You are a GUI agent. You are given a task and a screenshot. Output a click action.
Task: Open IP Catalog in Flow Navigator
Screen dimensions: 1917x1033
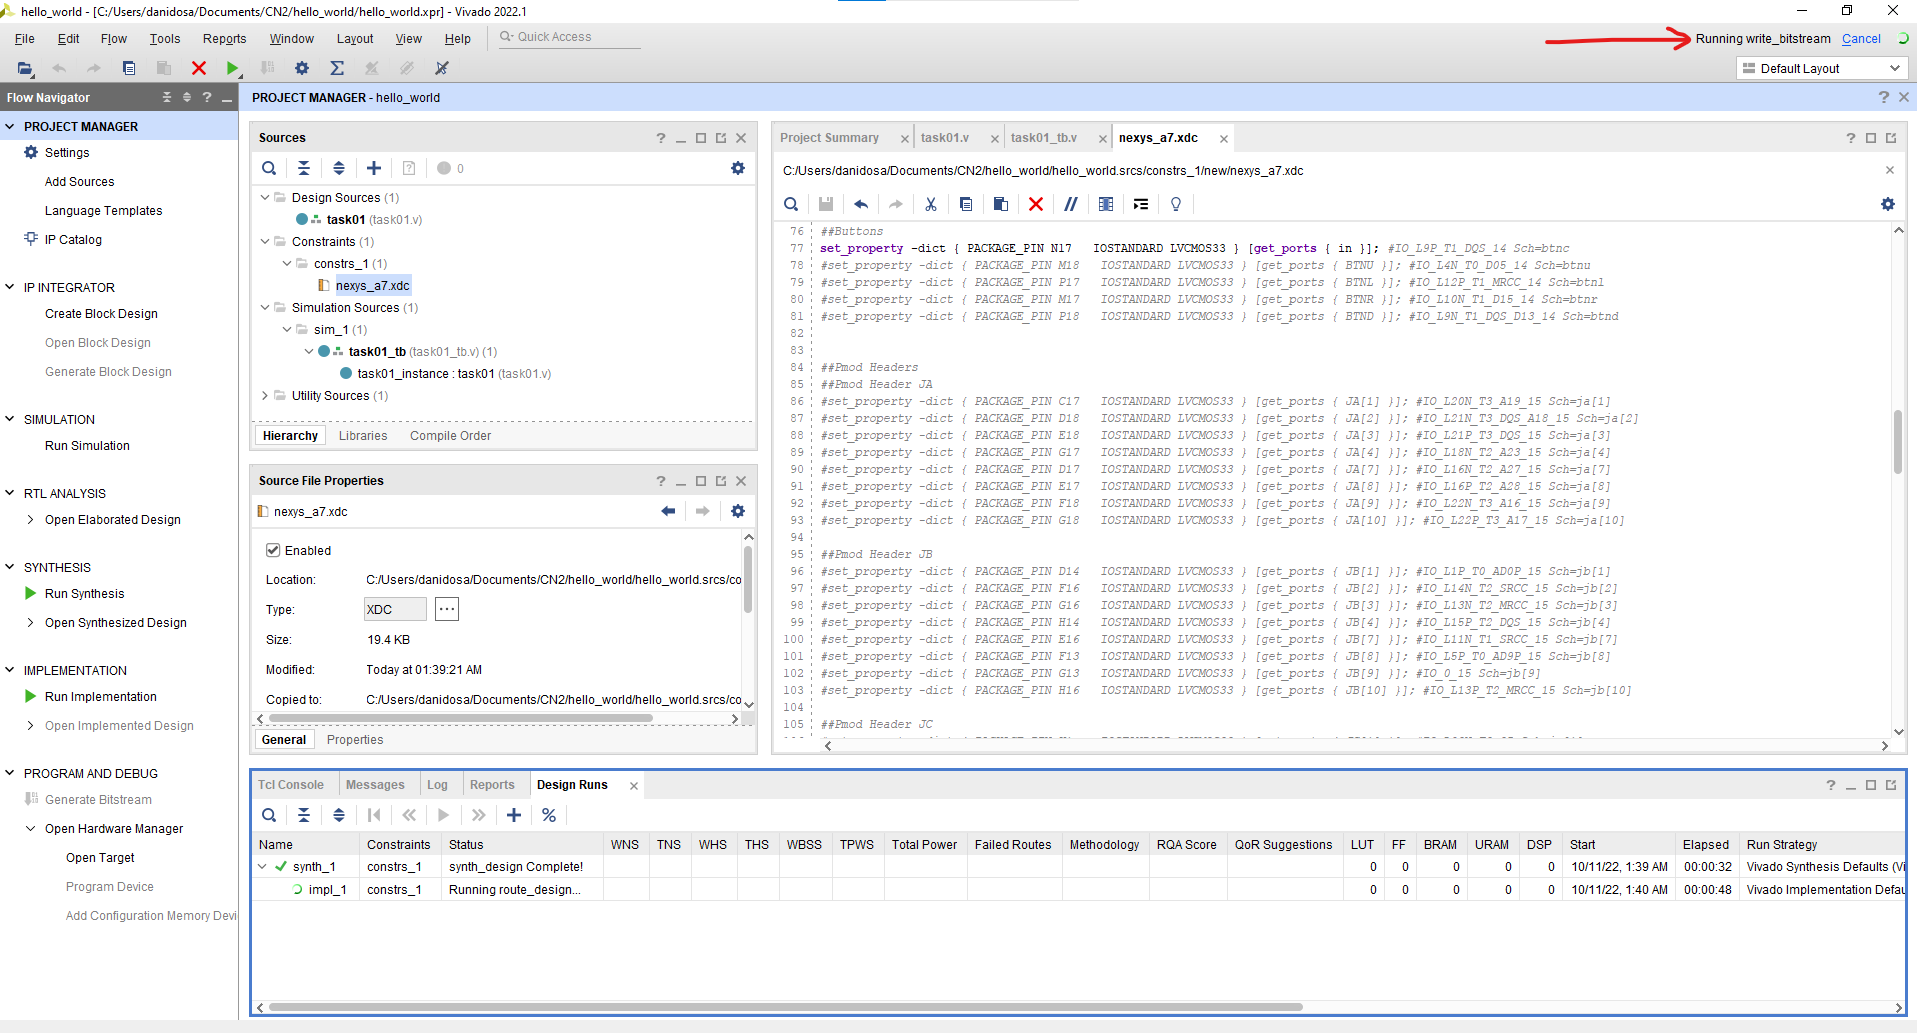point(73,240)
